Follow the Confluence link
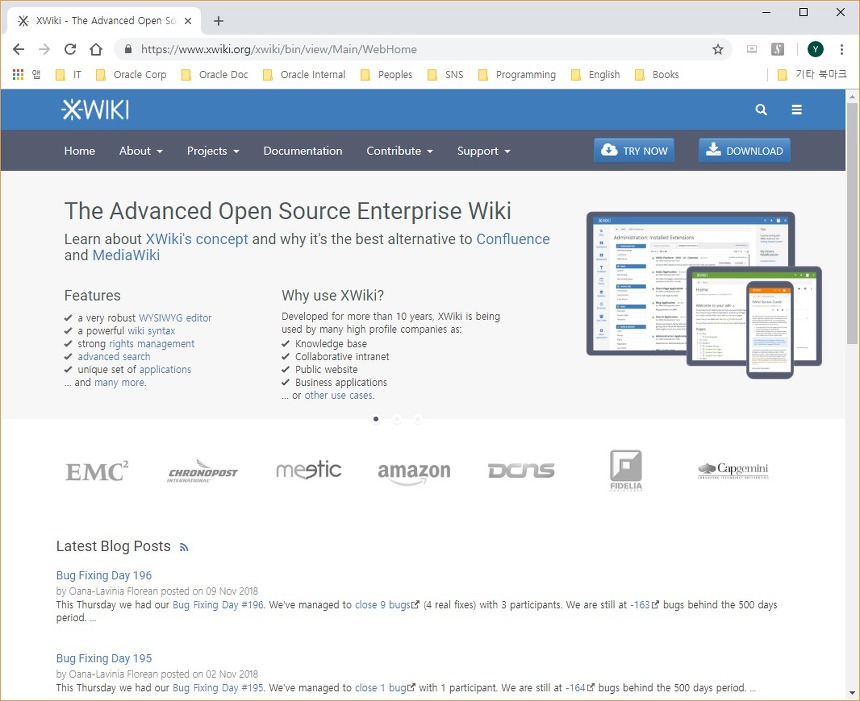 click(513, 239)
